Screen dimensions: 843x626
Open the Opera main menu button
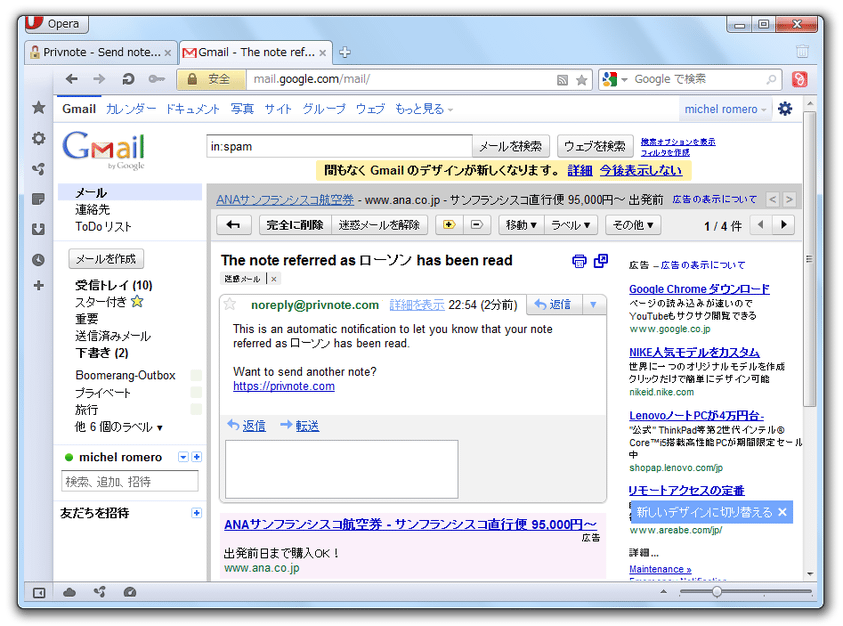56,24
